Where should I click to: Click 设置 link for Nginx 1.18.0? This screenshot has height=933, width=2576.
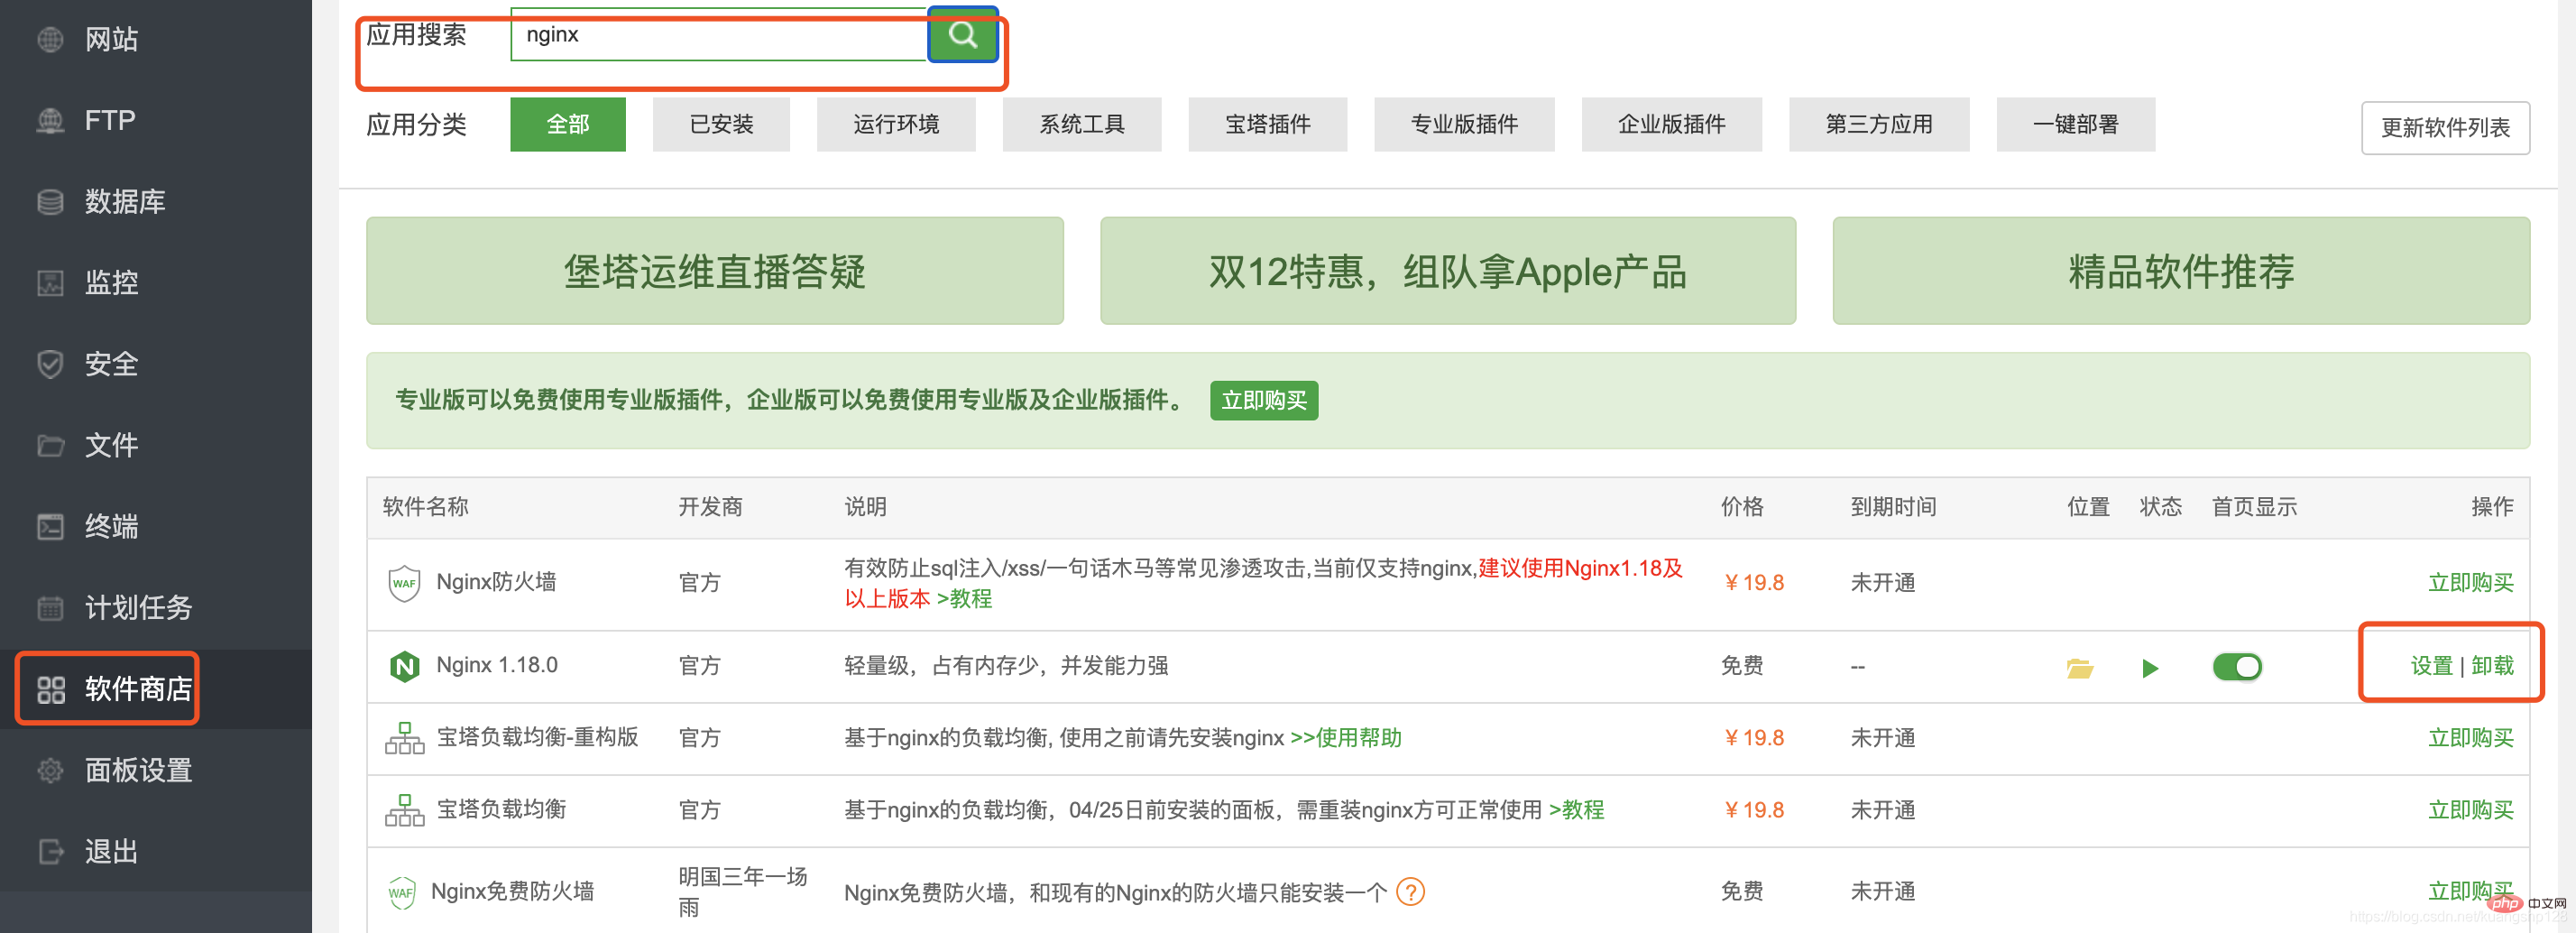pos(2431,666)
